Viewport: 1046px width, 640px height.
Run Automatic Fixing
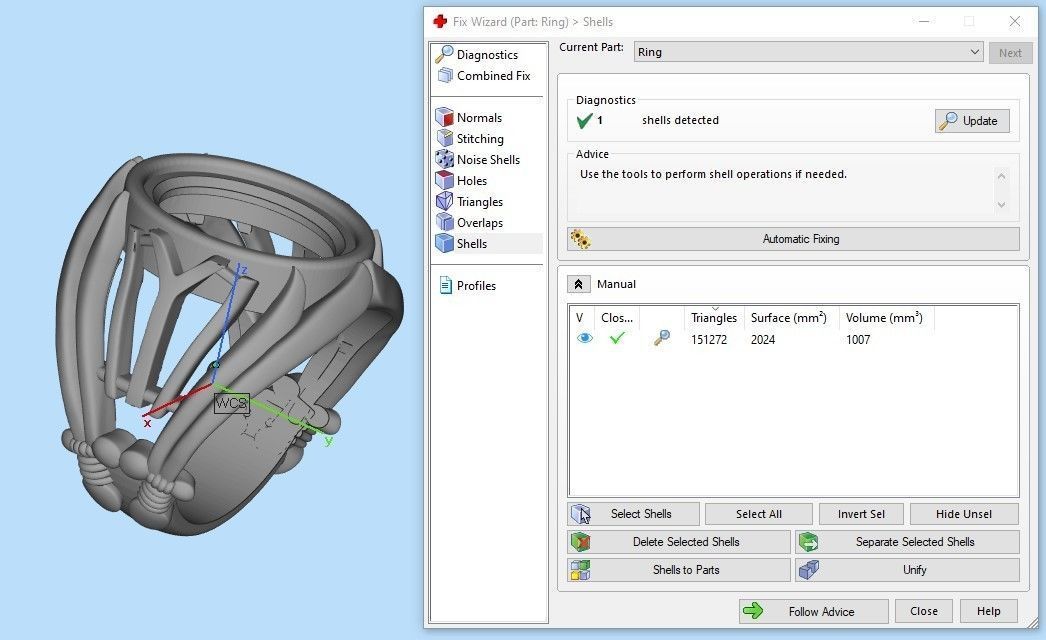793,239
